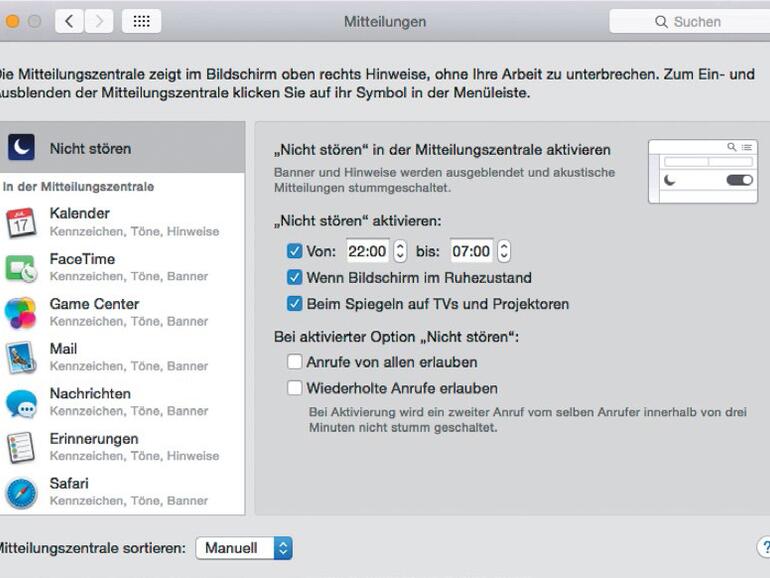Select the Mail row label
Screen dimensions: 770x578
pos(63,349)
